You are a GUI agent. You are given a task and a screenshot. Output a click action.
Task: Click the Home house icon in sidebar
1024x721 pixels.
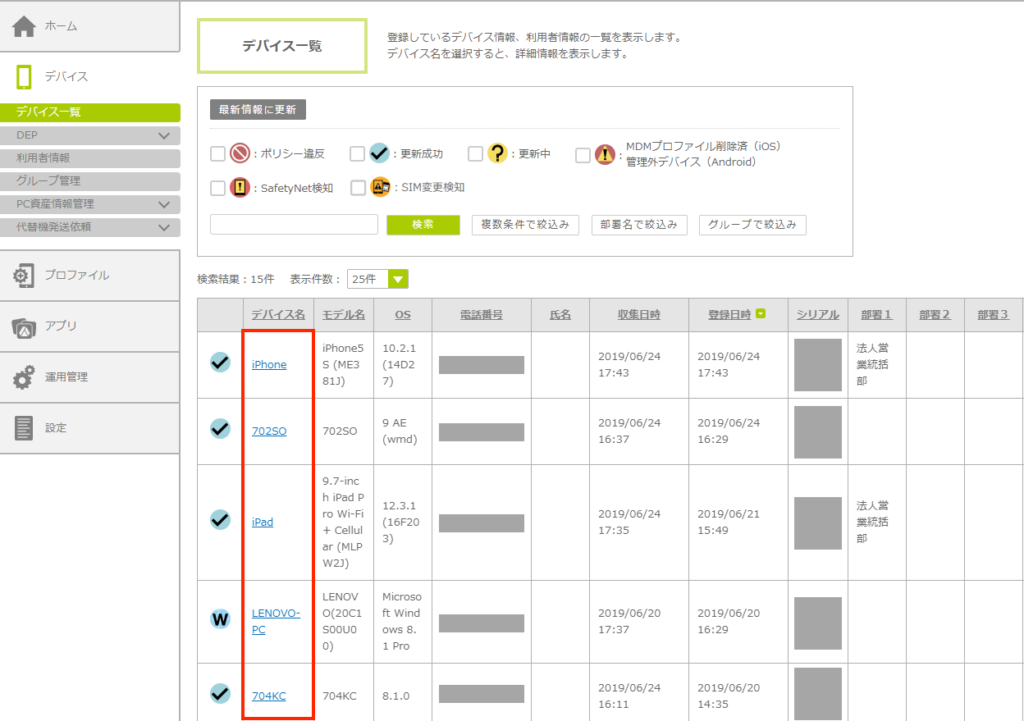[25, 27]
